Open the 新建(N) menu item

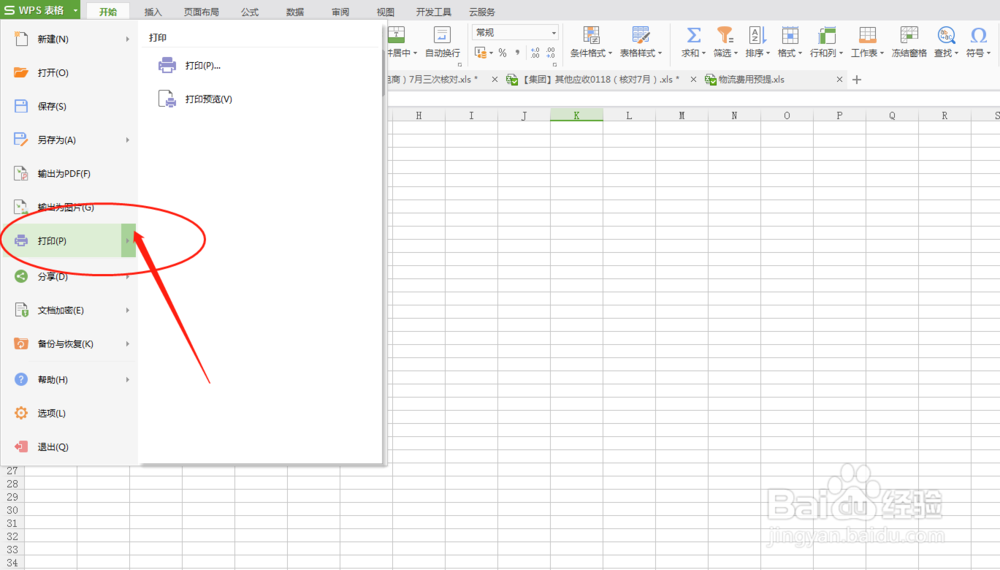coord(69,40)
